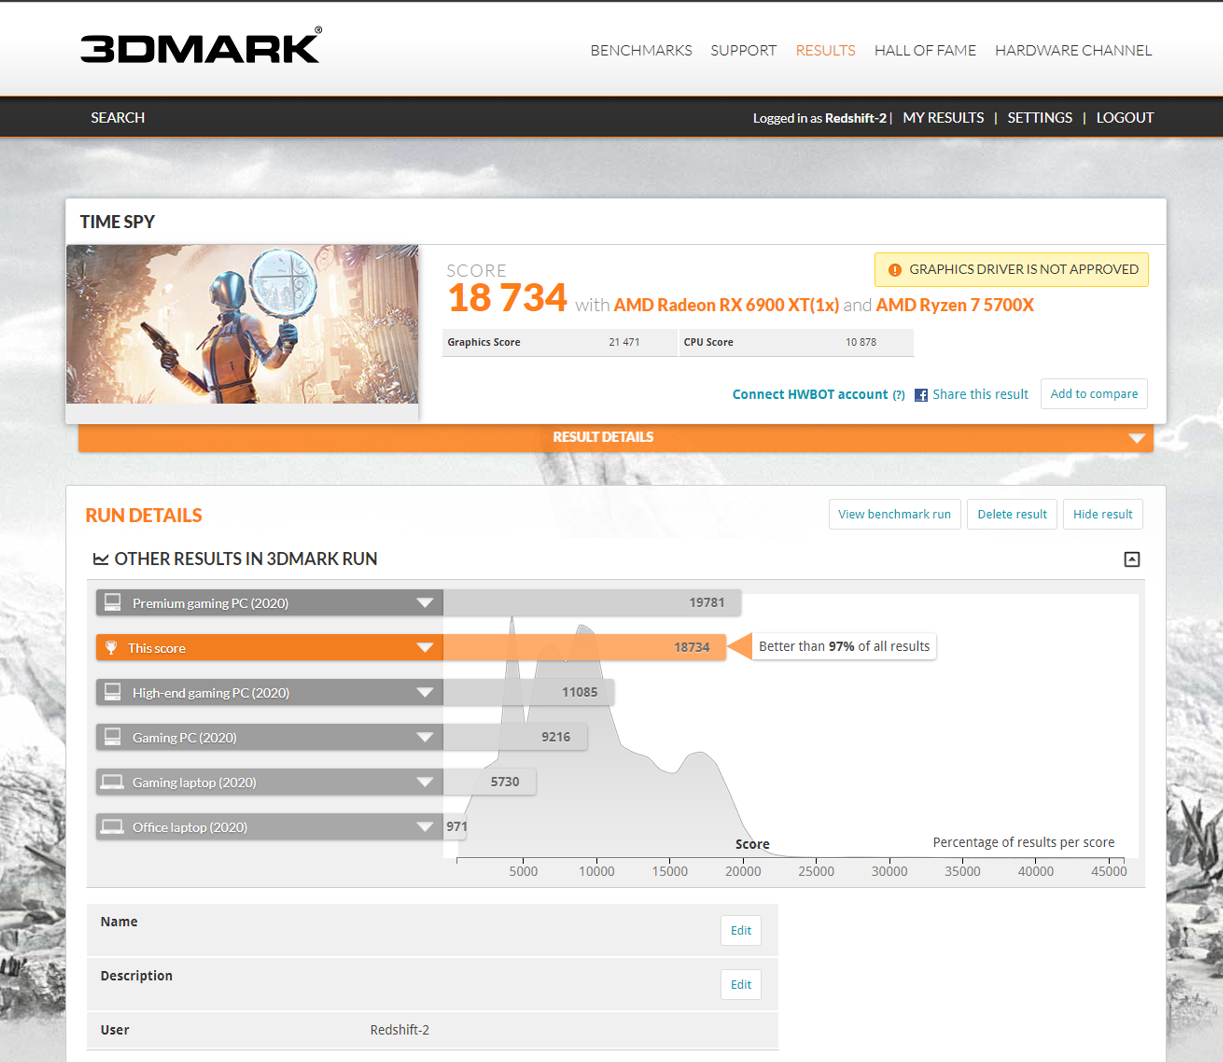This screenshot has width=1223, height=1062.
Task: Click the overall score 18 734
Action: pyautogui.click(x=508, y=299)
